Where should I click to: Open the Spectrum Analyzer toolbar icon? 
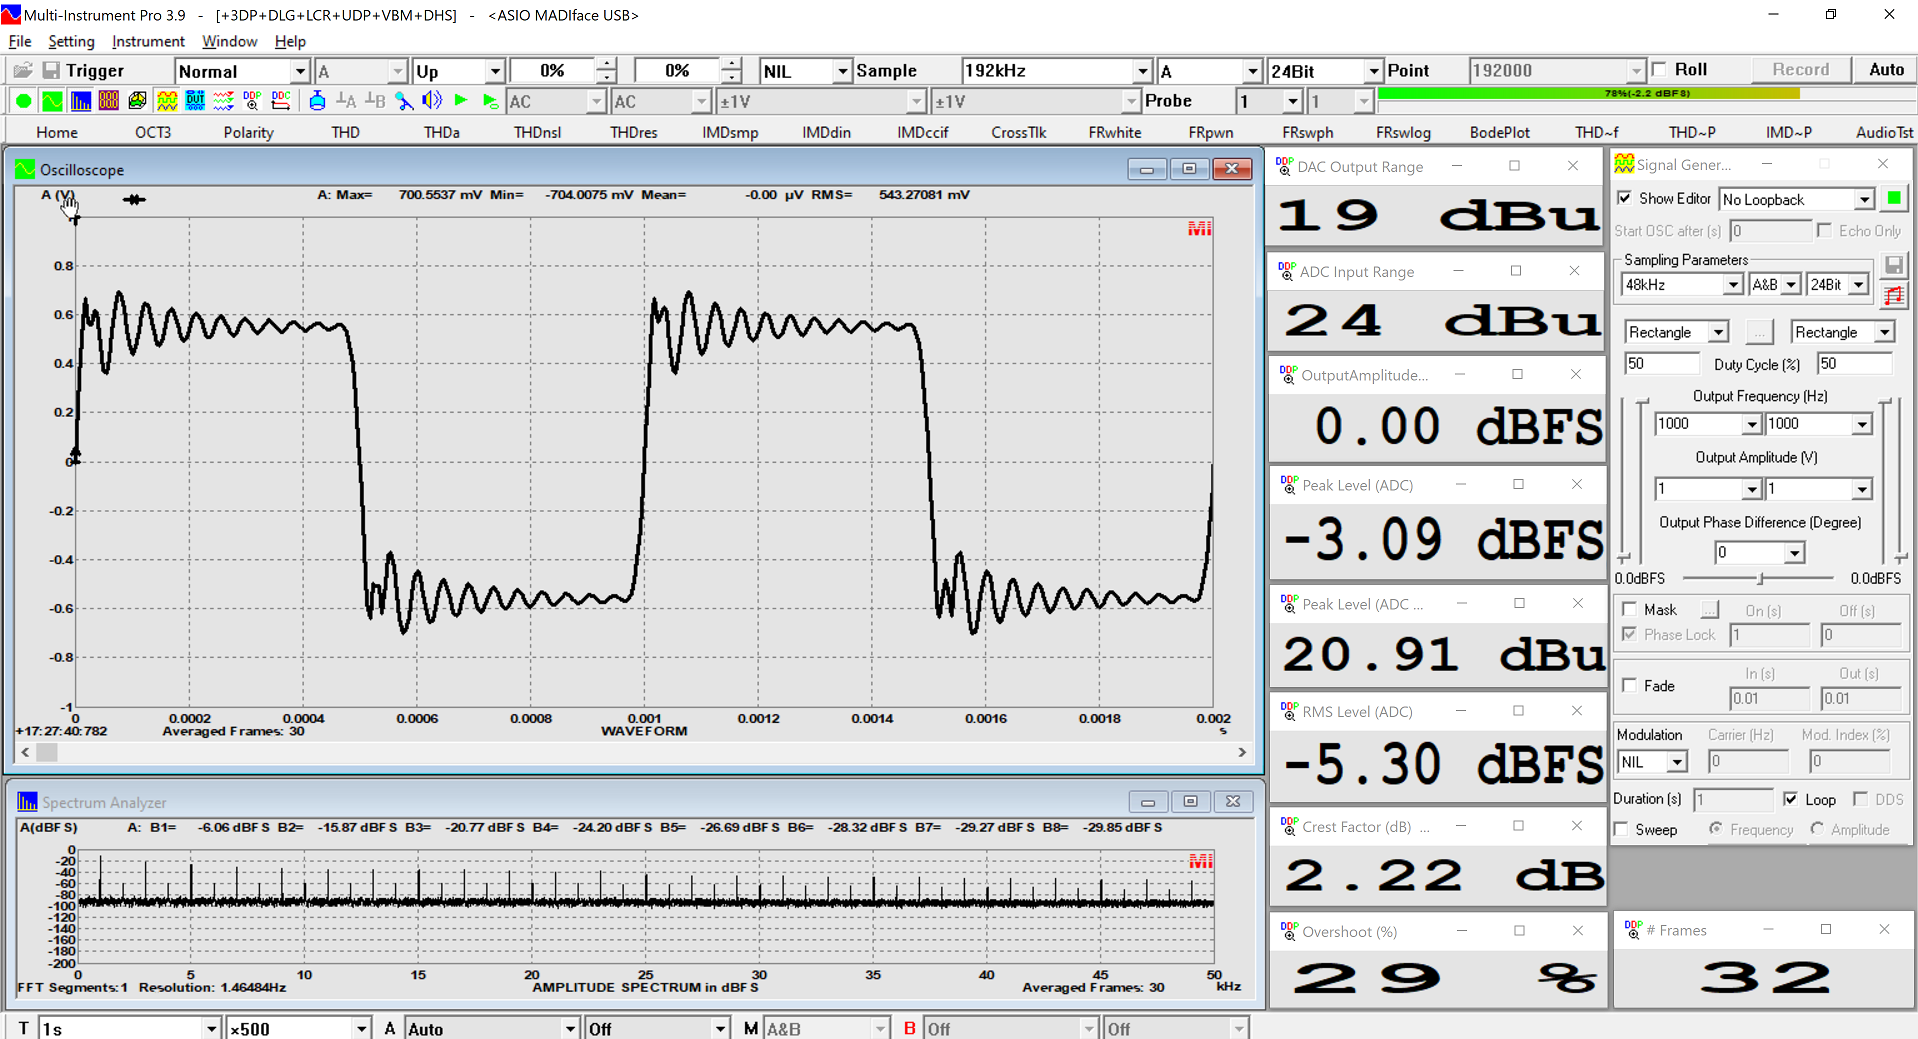(81, 101)
